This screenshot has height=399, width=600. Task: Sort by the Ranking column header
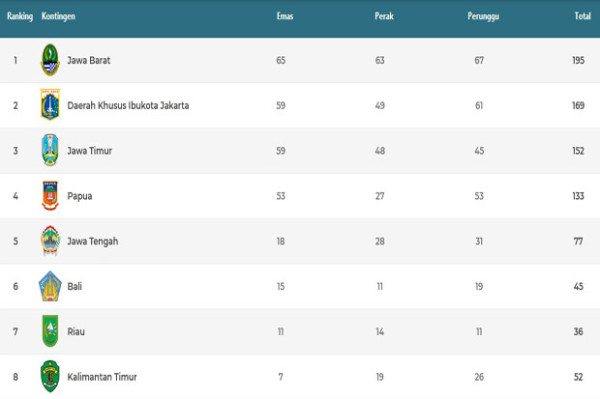[x=20, y=16]
